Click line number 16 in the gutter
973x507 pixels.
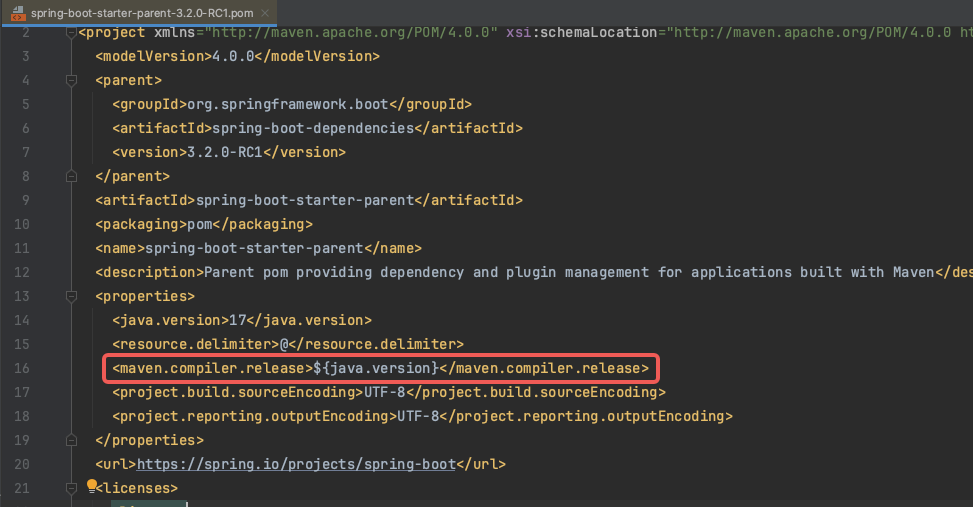tap(22, 369)
